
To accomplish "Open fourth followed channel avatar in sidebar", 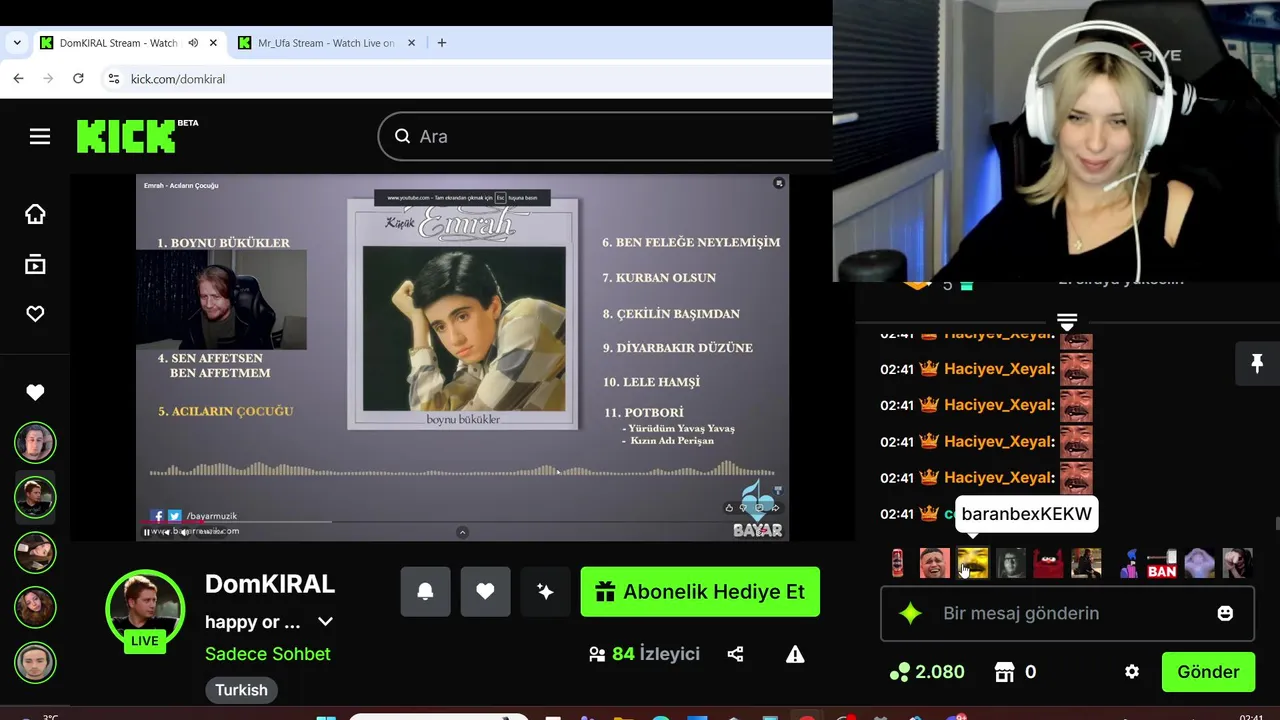I will point(35,606).
